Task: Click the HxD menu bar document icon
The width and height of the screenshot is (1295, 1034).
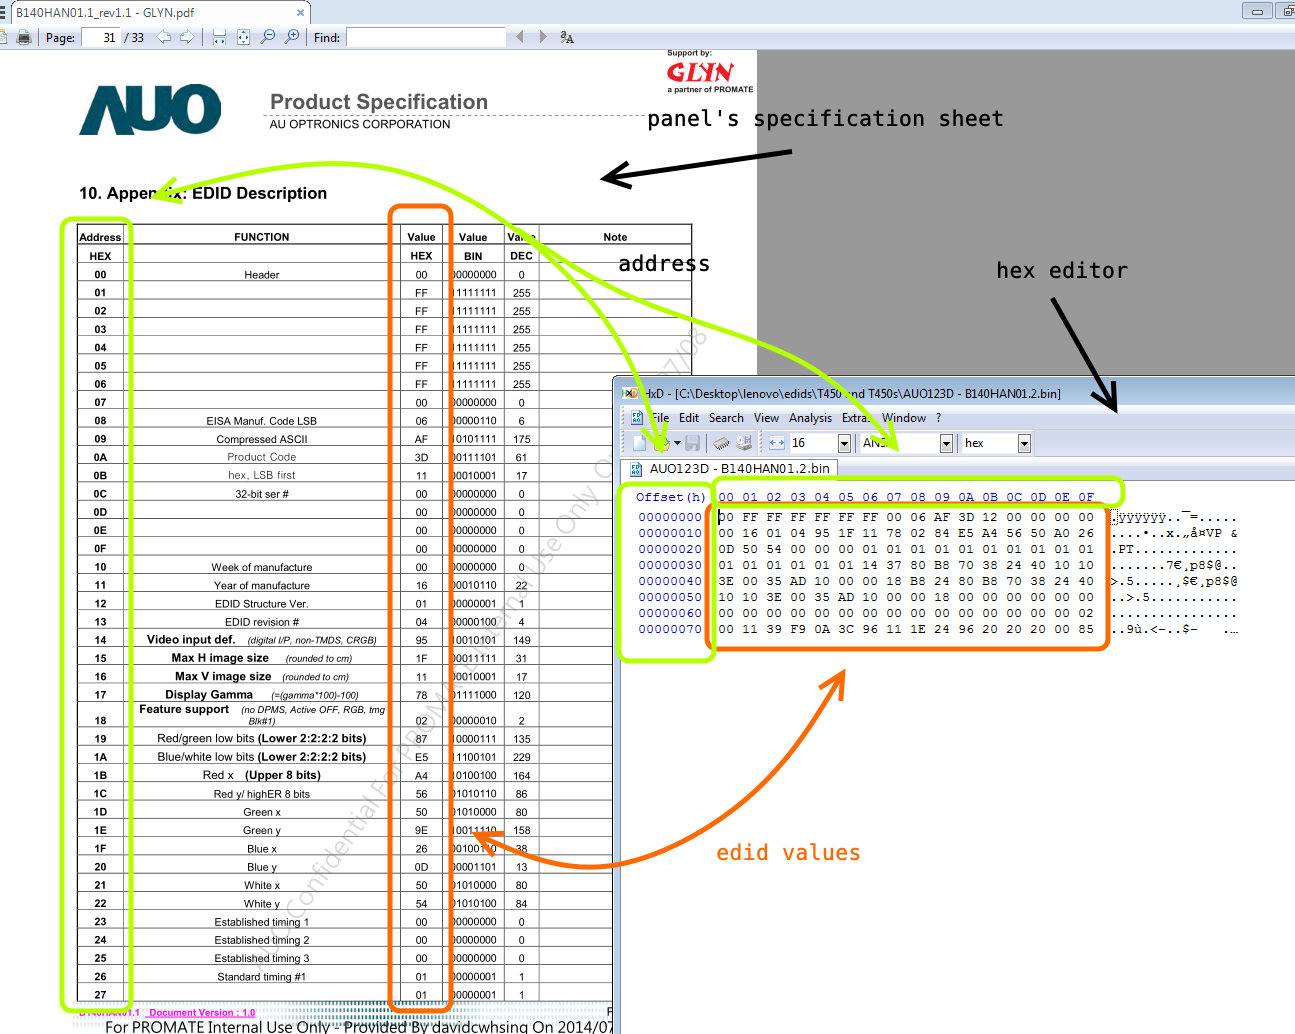Action: pos(636,418)
